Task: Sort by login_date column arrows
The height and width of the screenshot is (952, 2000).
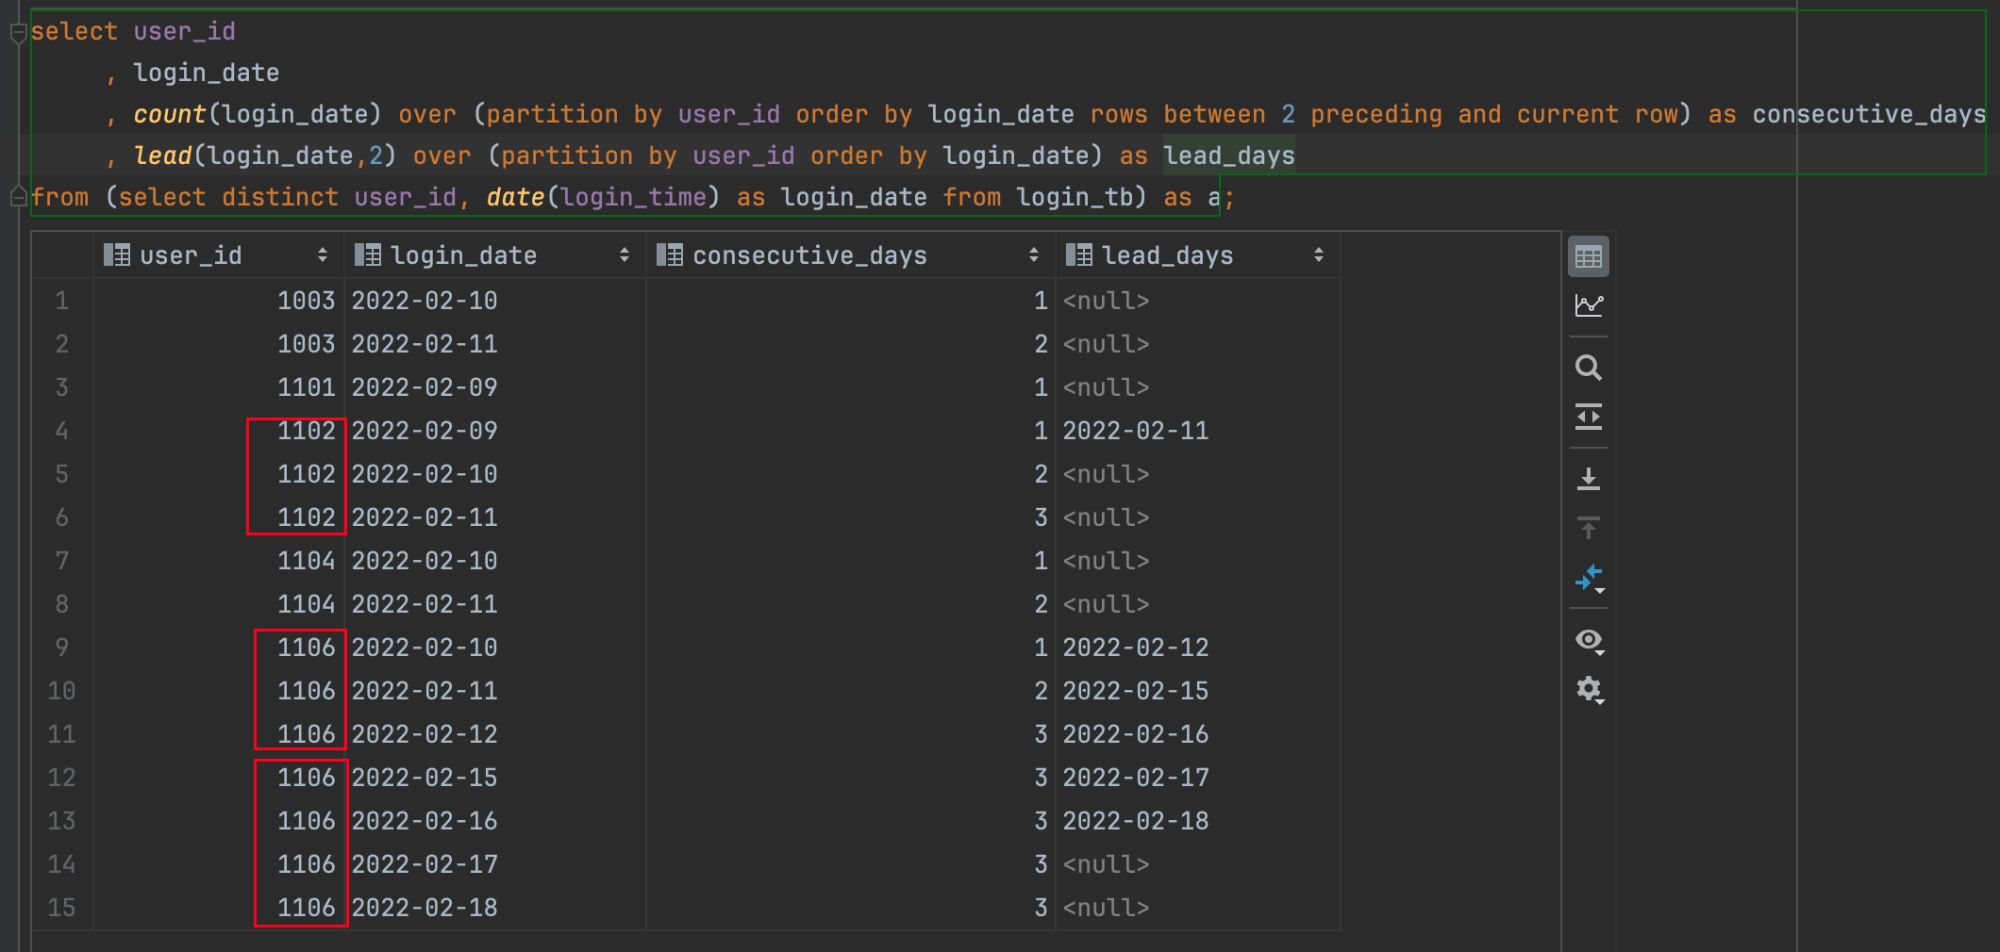Action: click(624, 255)
